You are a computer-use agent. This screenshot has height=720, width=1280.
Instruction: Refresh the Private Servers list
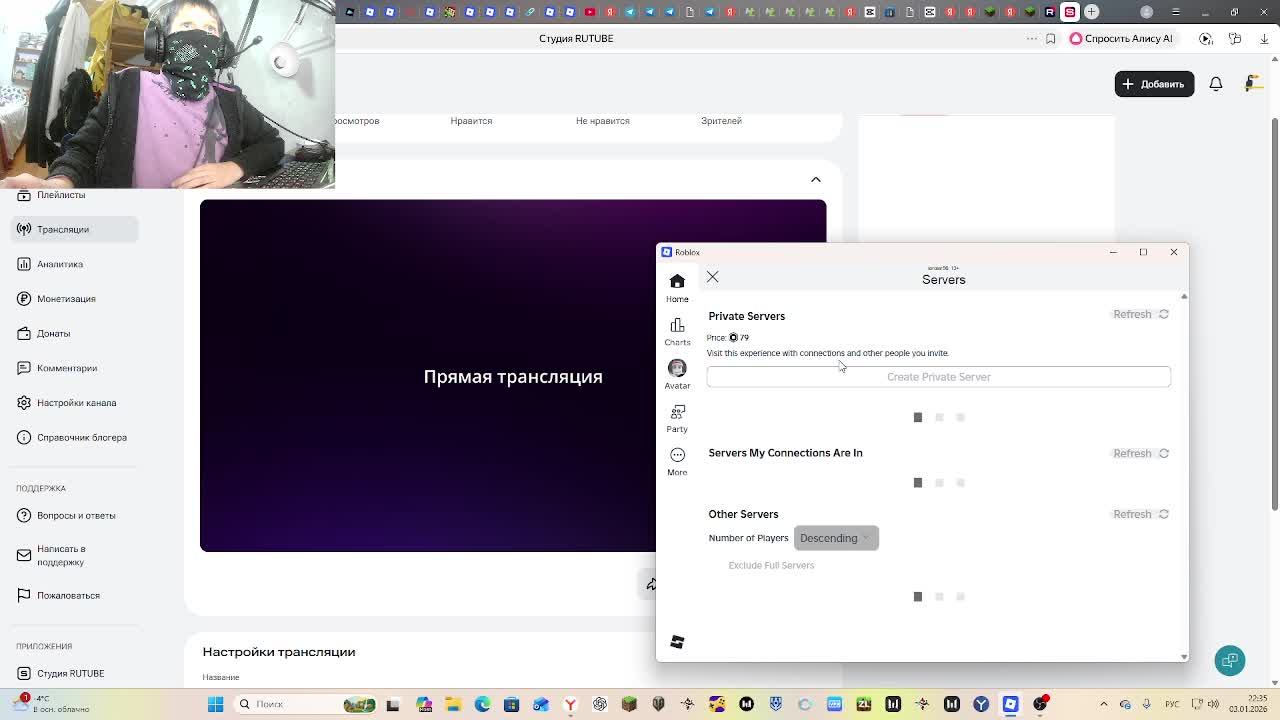point(1141,314)
